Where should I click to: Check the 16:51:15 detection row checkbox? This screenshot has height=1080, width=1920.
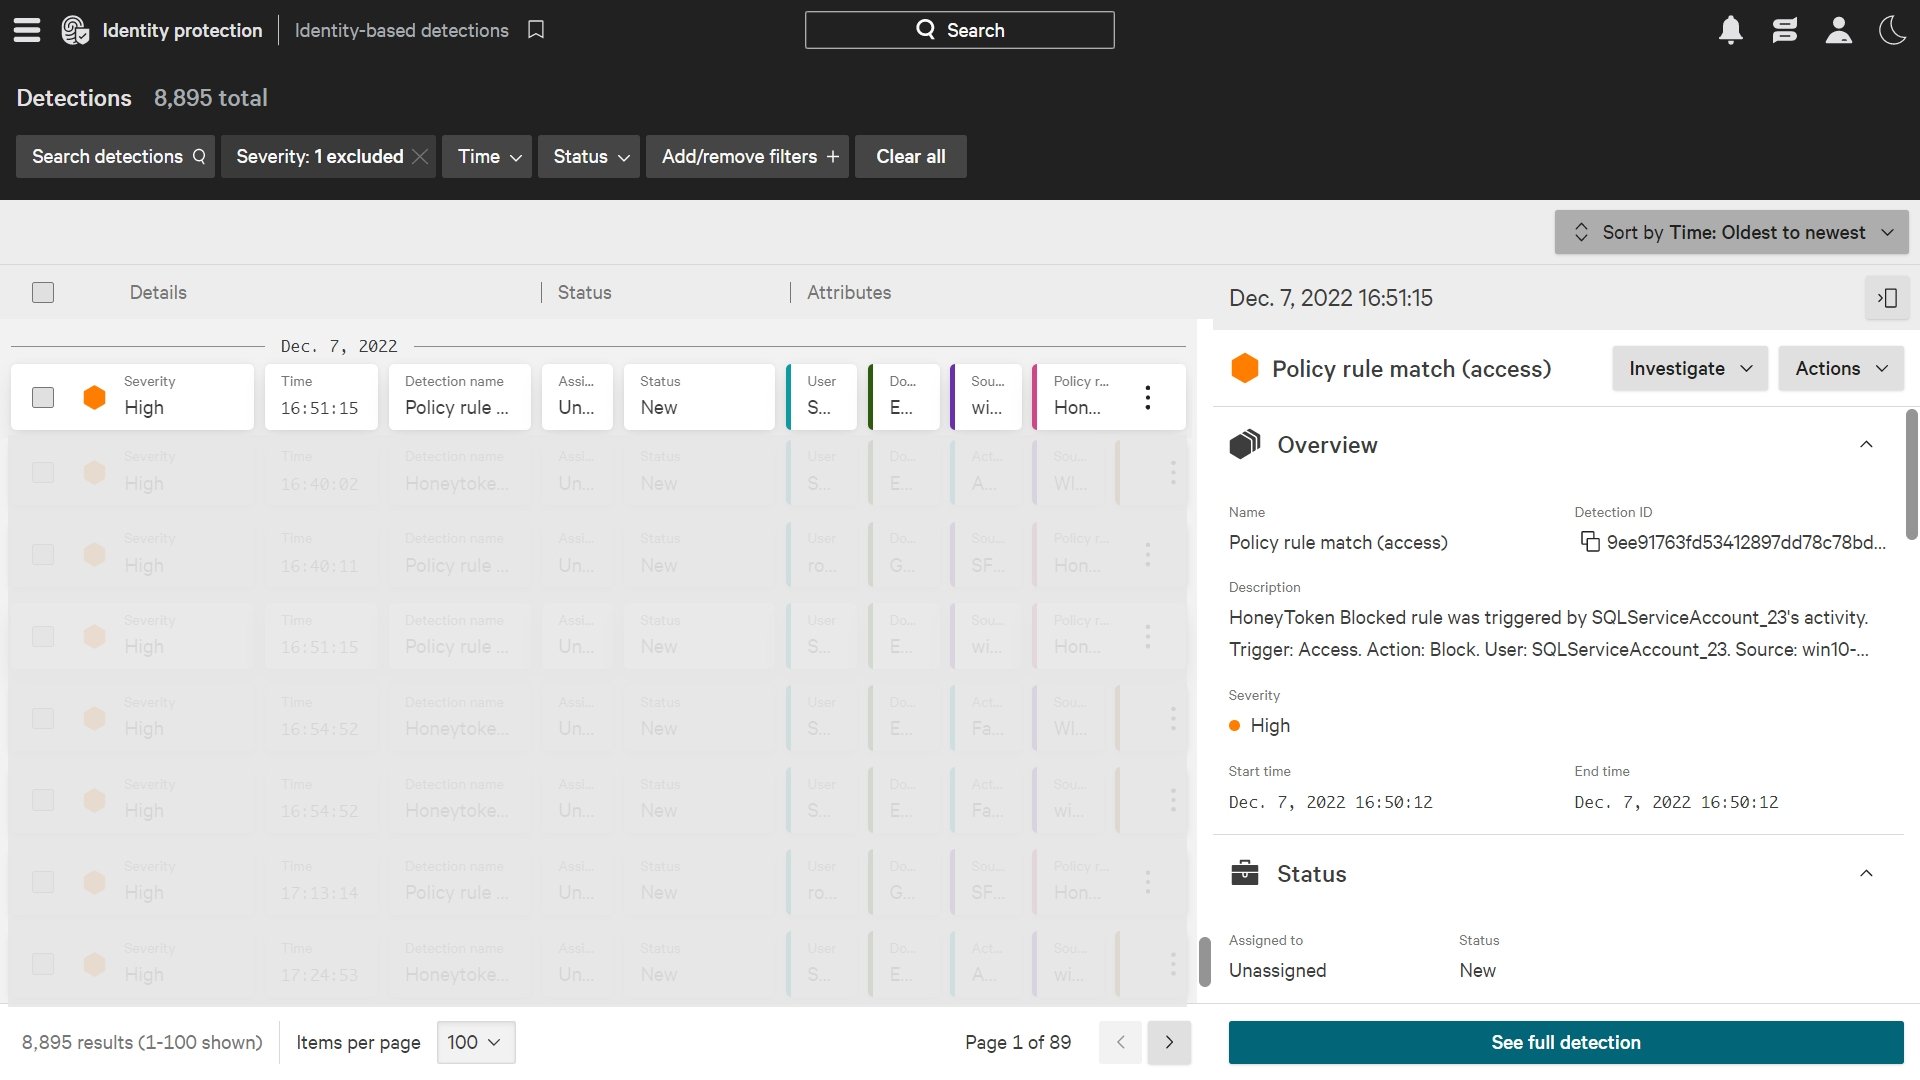[43, 397]
